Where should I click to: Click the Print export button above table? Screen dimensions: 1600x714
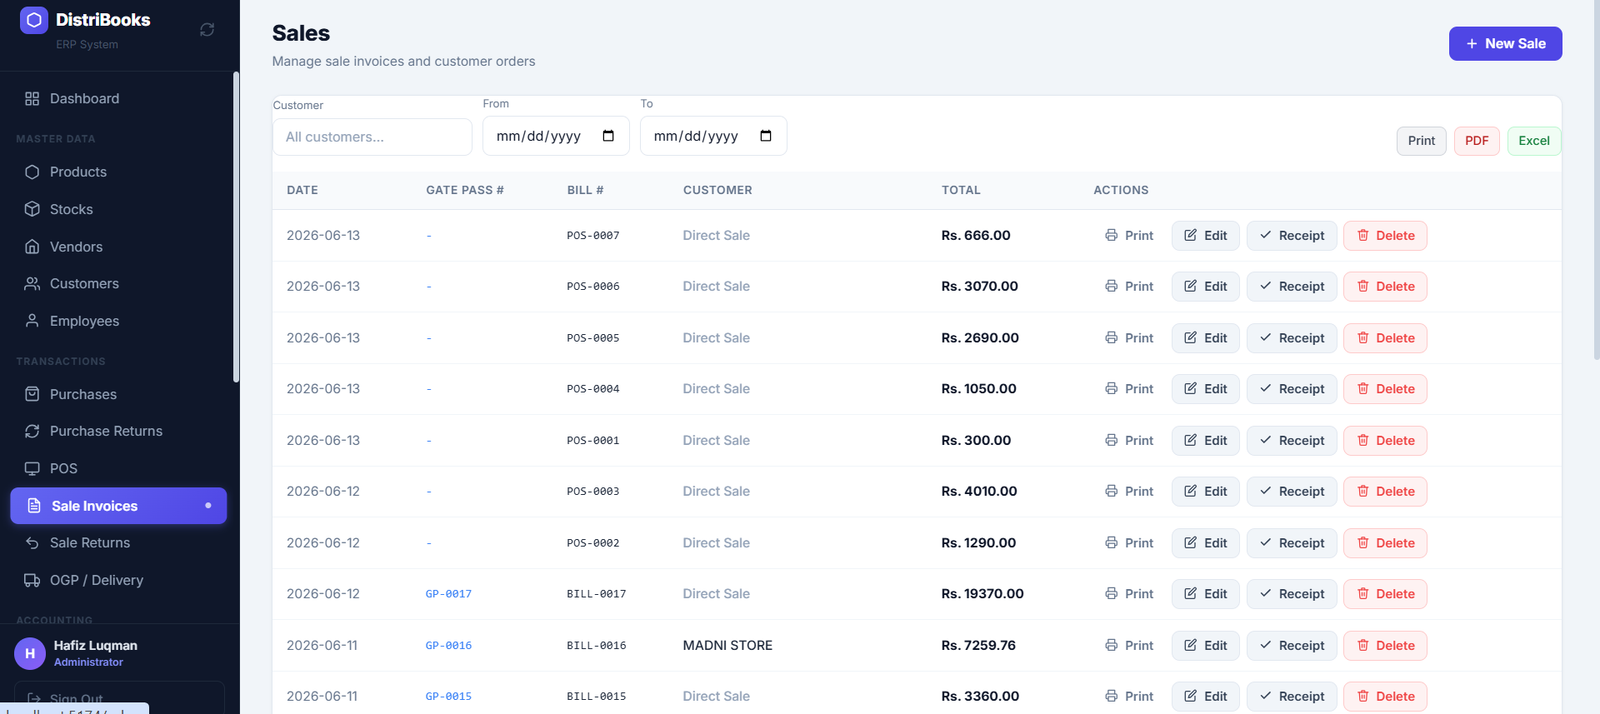(1421, 141)
